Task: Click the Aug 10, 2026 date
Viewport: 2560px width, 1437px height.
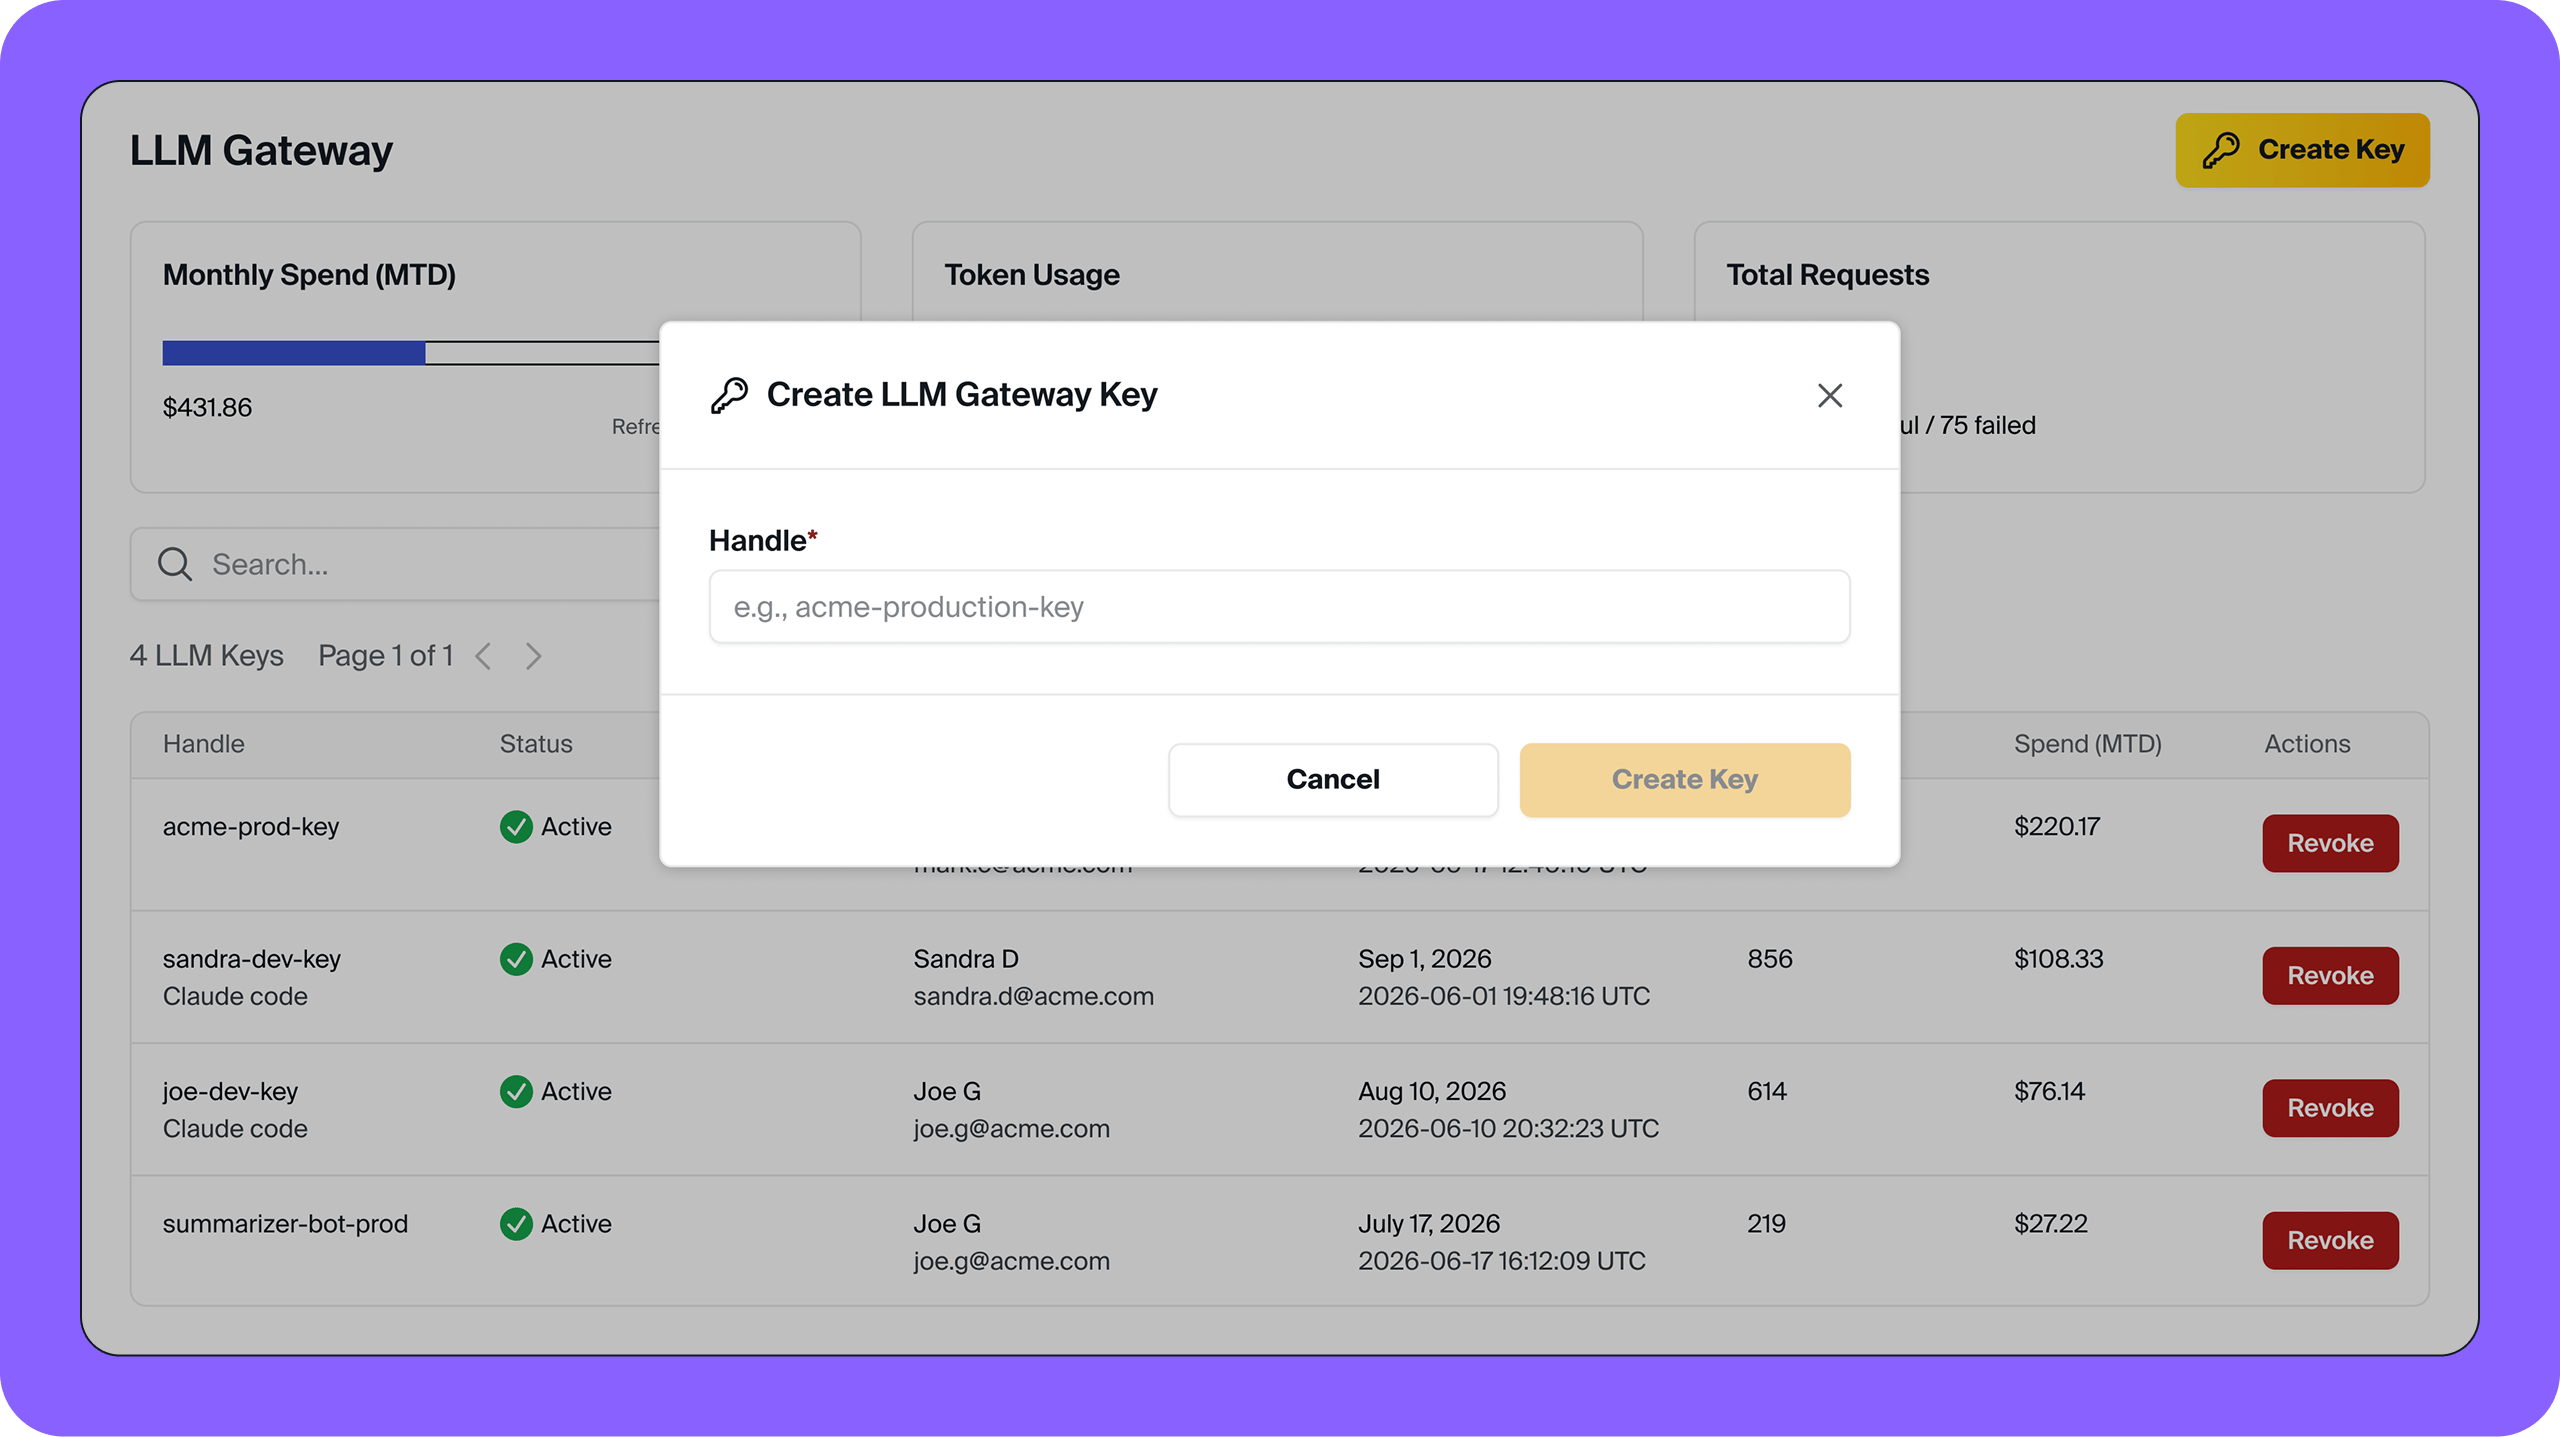Action: (x=1432, y=1091)
